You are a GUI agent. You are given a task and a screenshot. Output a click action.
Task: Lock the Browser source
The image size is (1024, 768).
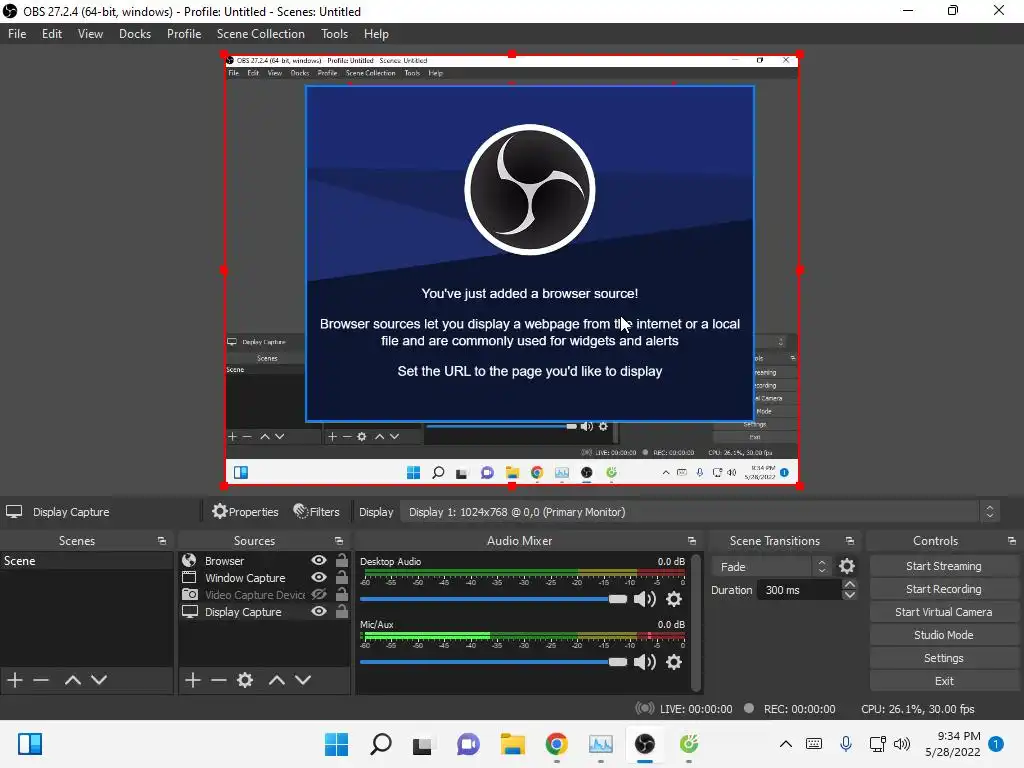(x=342, y=560)
